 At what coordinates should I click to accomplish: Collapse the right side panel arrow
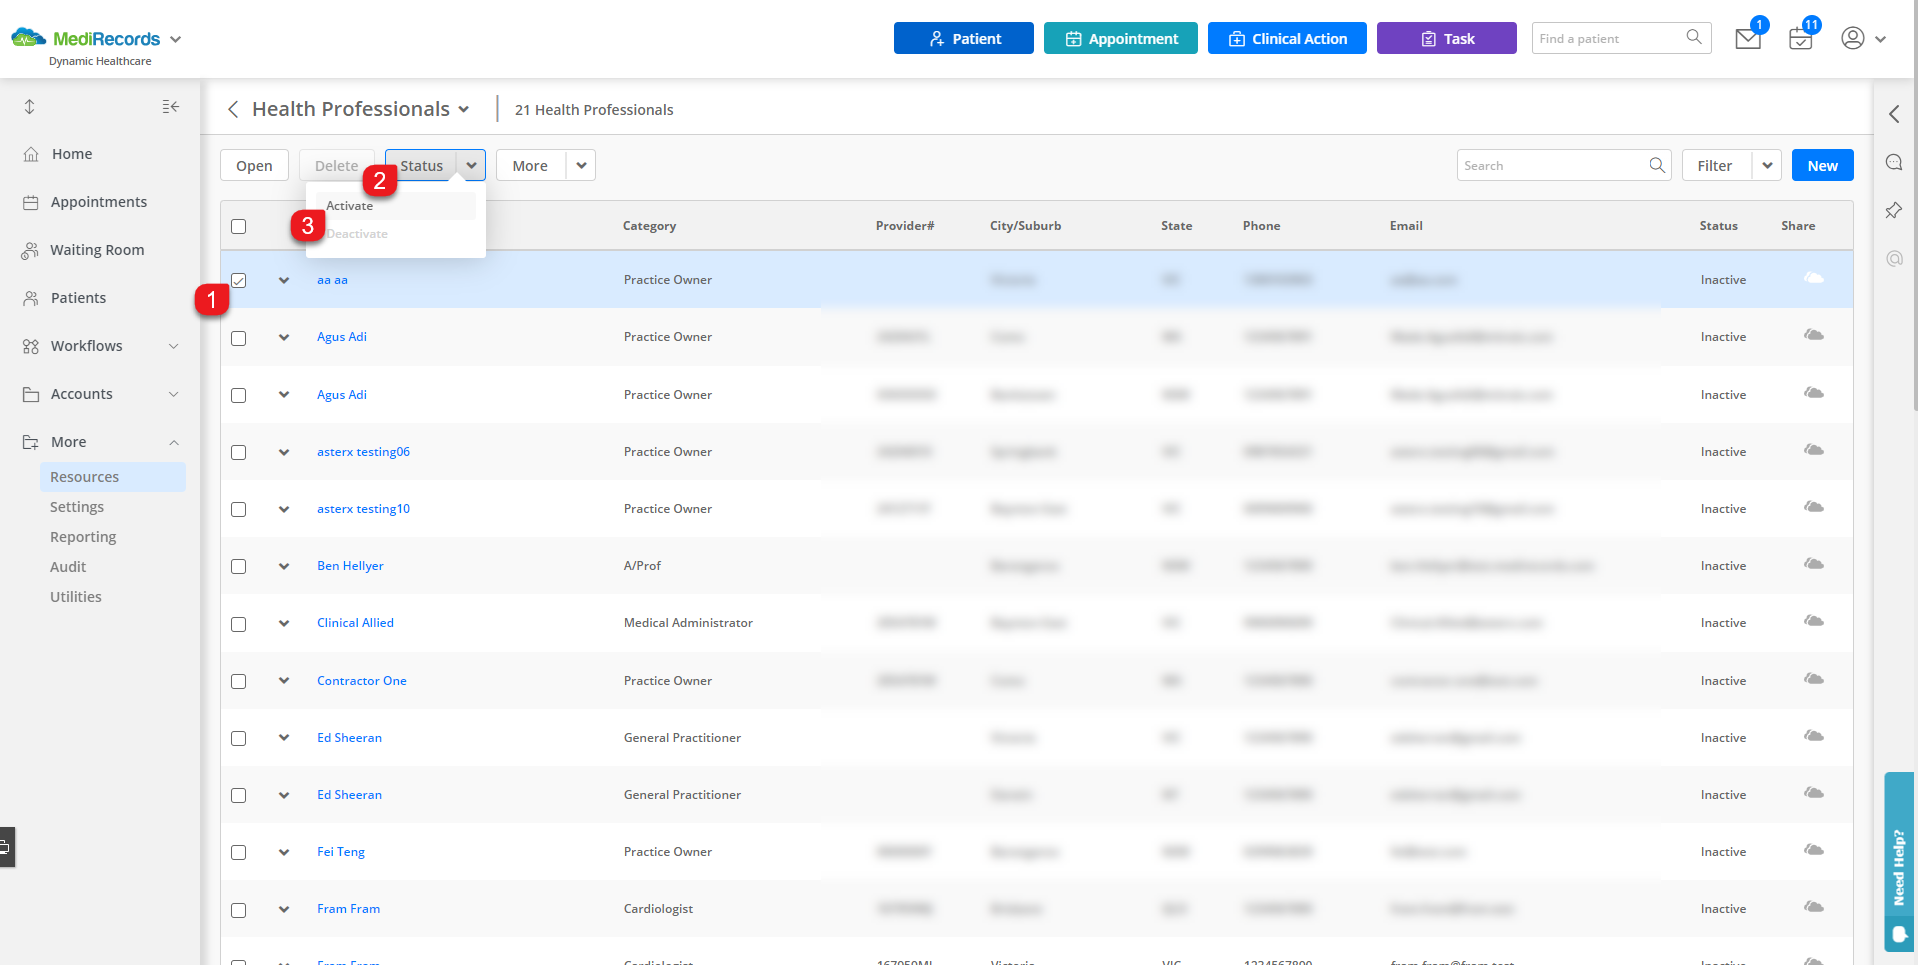pos(1894,114)
